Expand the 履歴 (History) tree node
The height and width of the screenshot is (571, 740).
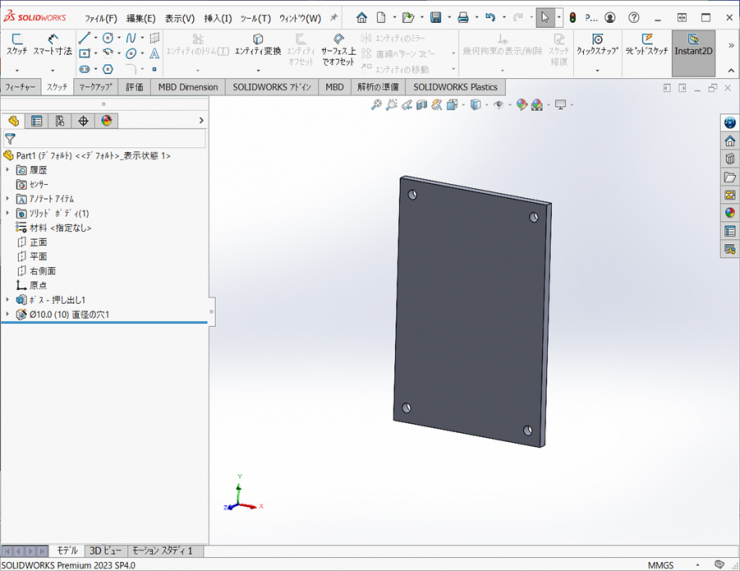[8, 170]
